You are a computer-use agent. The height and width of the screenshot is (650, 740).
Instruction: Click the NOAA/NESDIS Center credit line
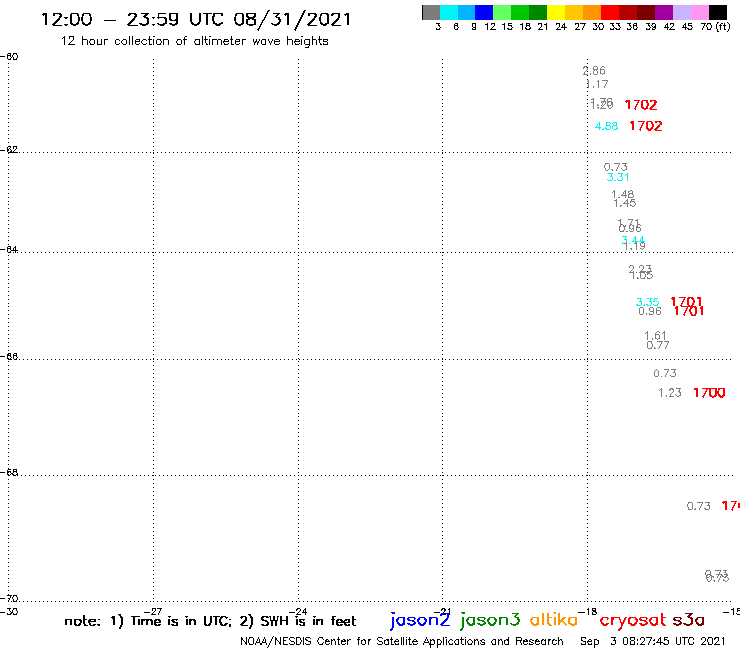click(402, 641)
